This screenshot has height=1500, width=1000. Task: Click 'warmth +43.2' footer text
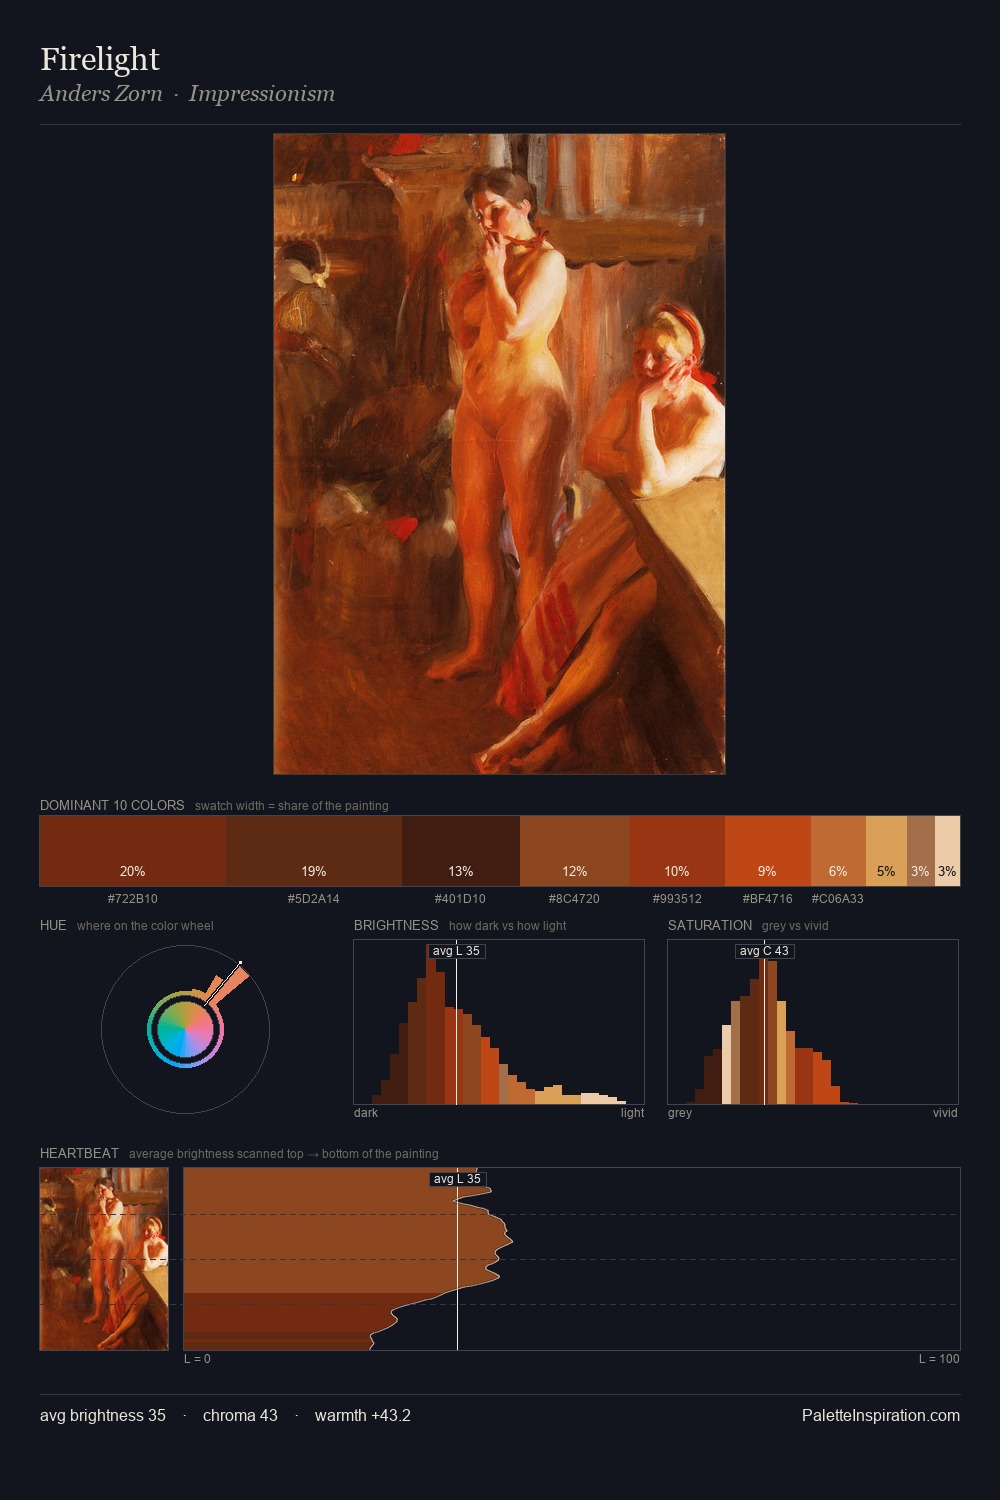[x=363, y=1415]
